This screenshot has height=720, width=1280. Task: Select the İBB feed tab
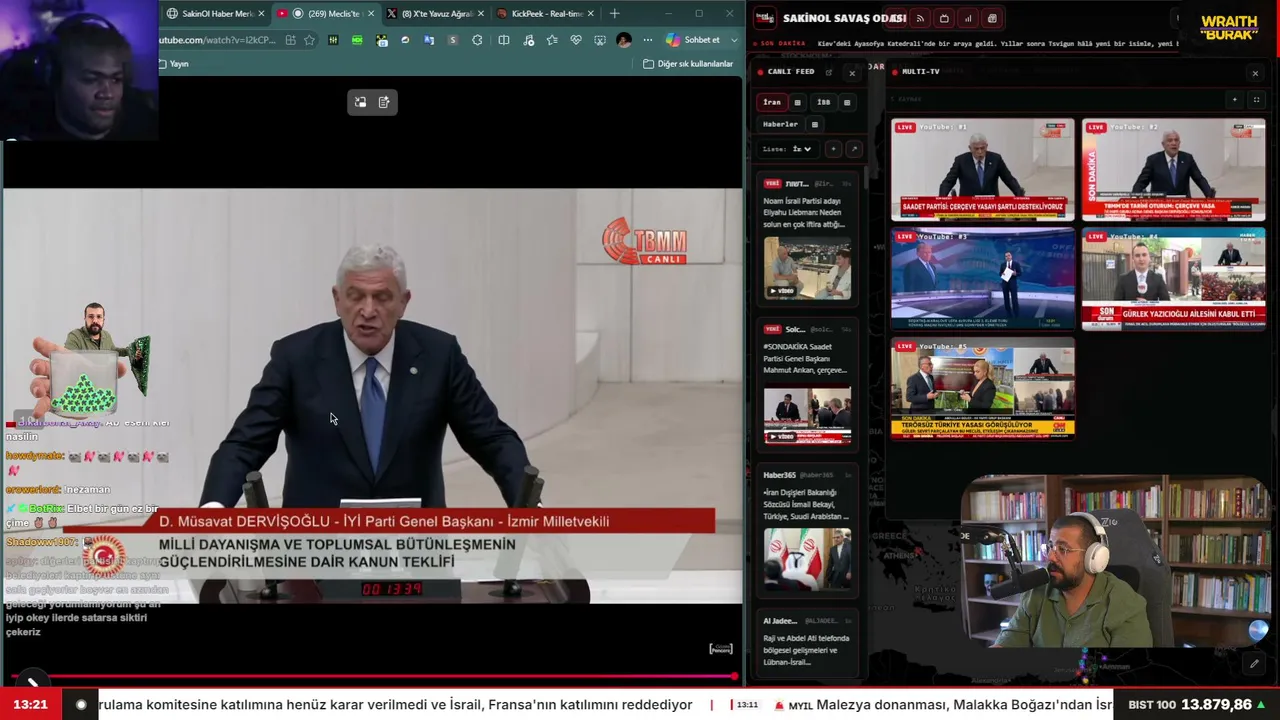pos(823,102)
